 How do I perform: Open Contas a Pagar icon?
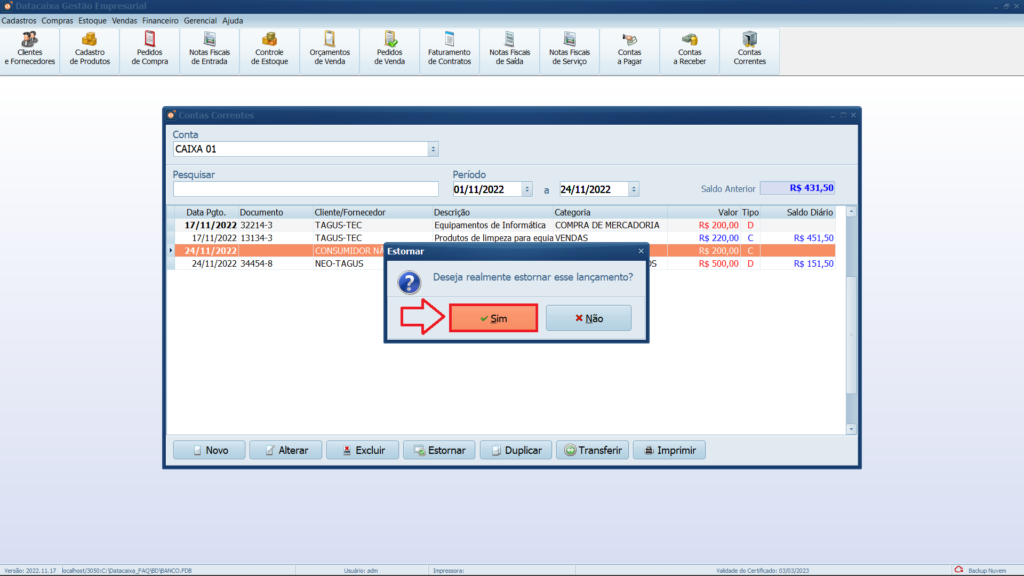pos(629,48)
